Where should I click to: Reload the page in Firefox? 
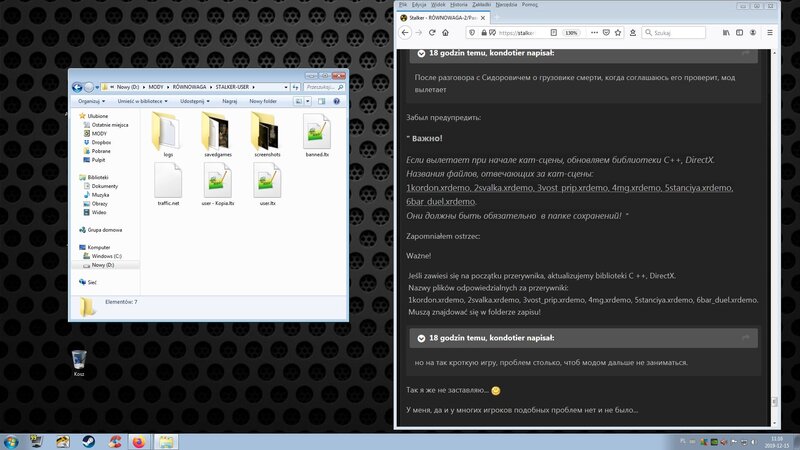[433, 32]
